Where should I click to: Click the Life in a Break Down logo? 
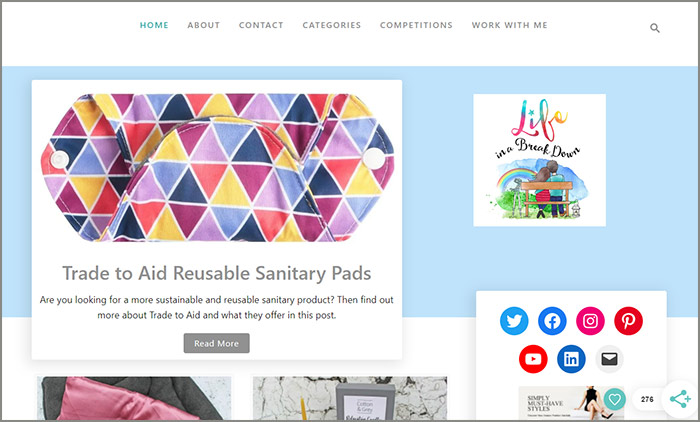539,160
